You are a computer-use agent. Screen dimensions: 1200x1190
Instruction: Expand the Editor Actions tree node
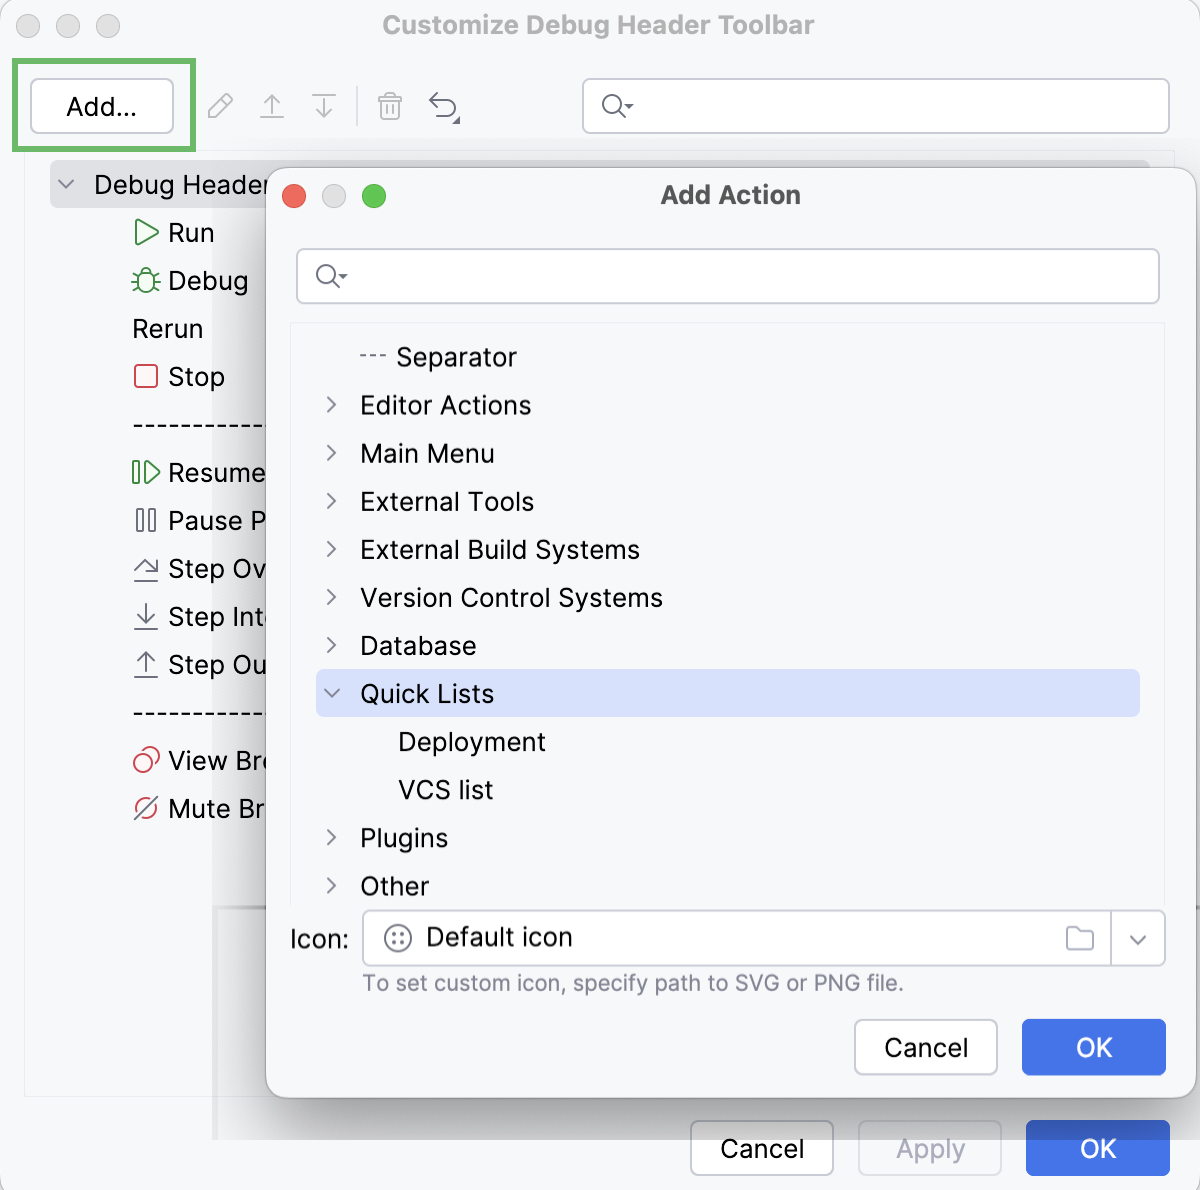coord(332,405)
